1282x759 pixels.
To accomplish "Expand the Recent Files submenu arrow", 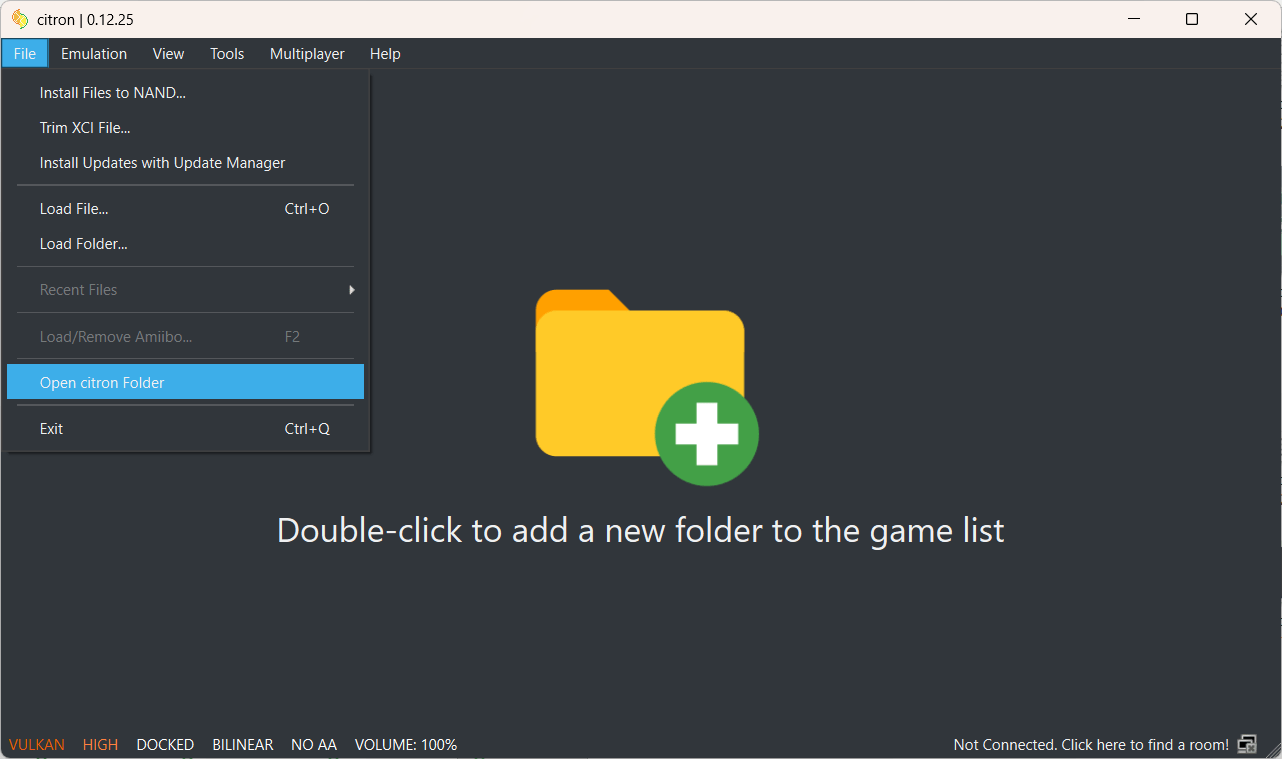I will point(351,290).
